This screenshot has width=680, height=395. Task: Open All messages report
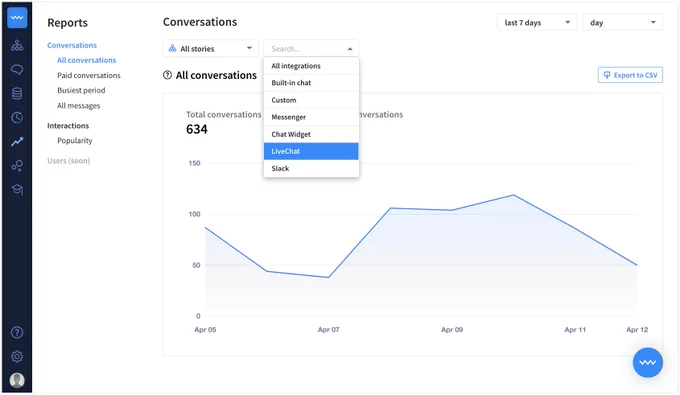(x=78, y=106)
